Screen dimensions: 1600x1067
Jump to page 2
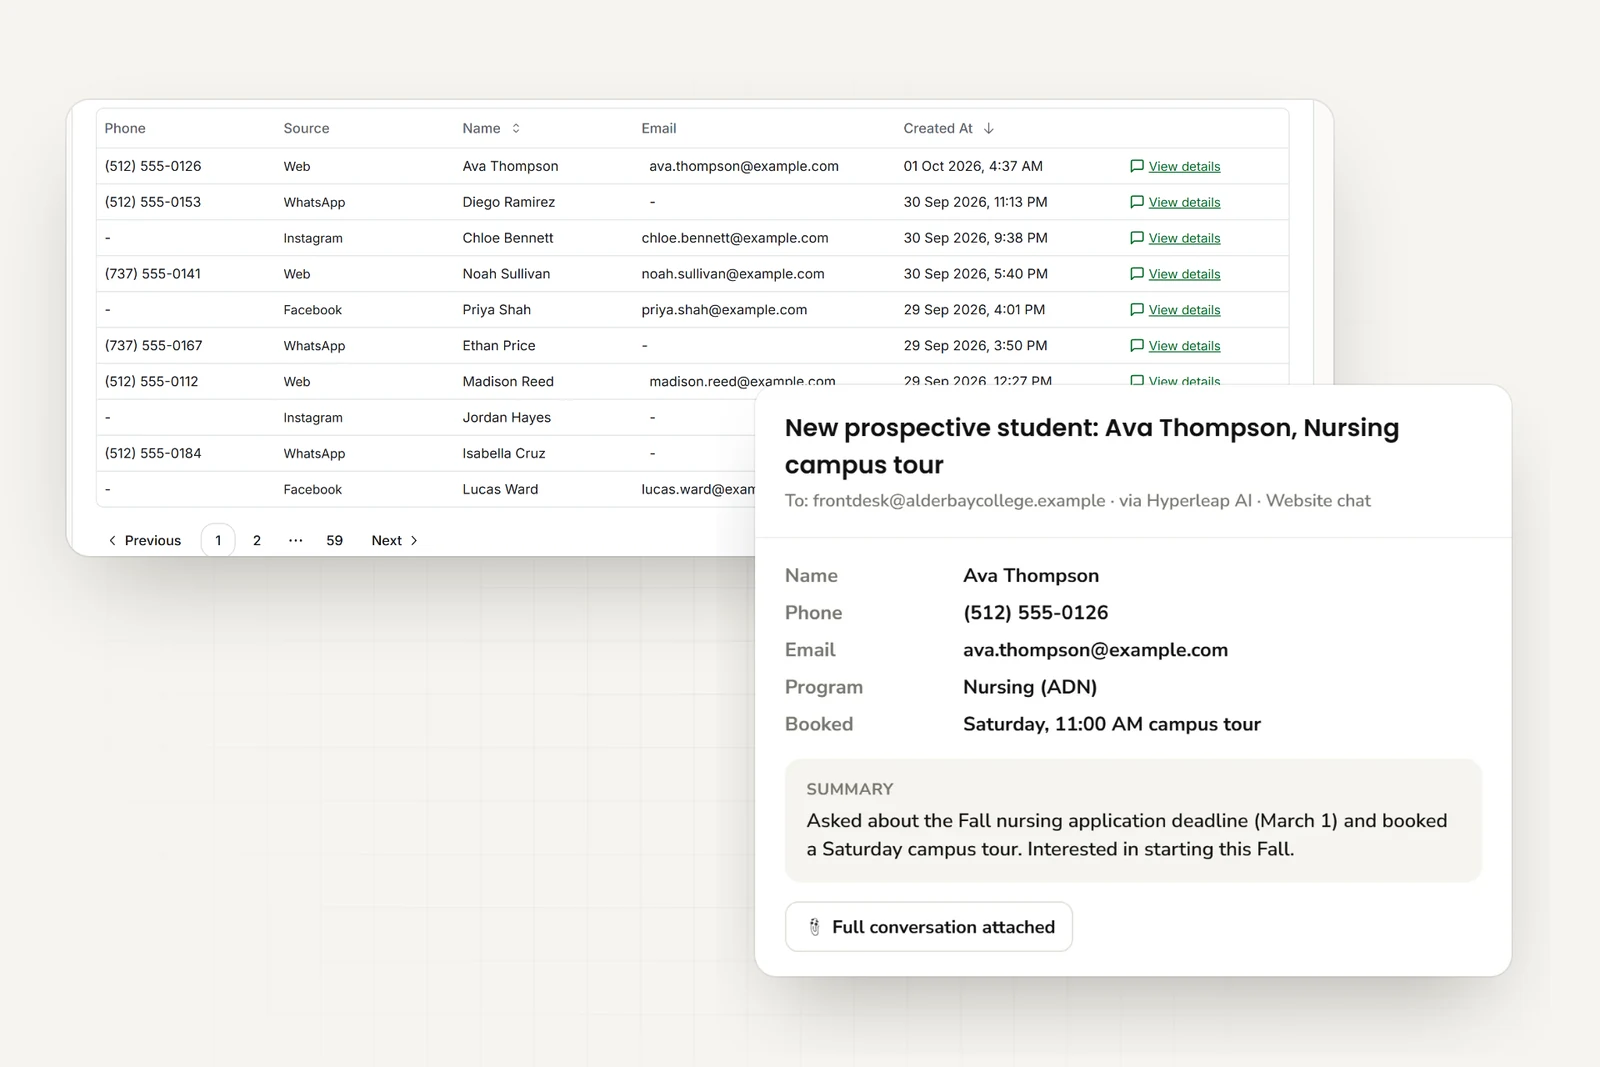(x=257, y=541)
